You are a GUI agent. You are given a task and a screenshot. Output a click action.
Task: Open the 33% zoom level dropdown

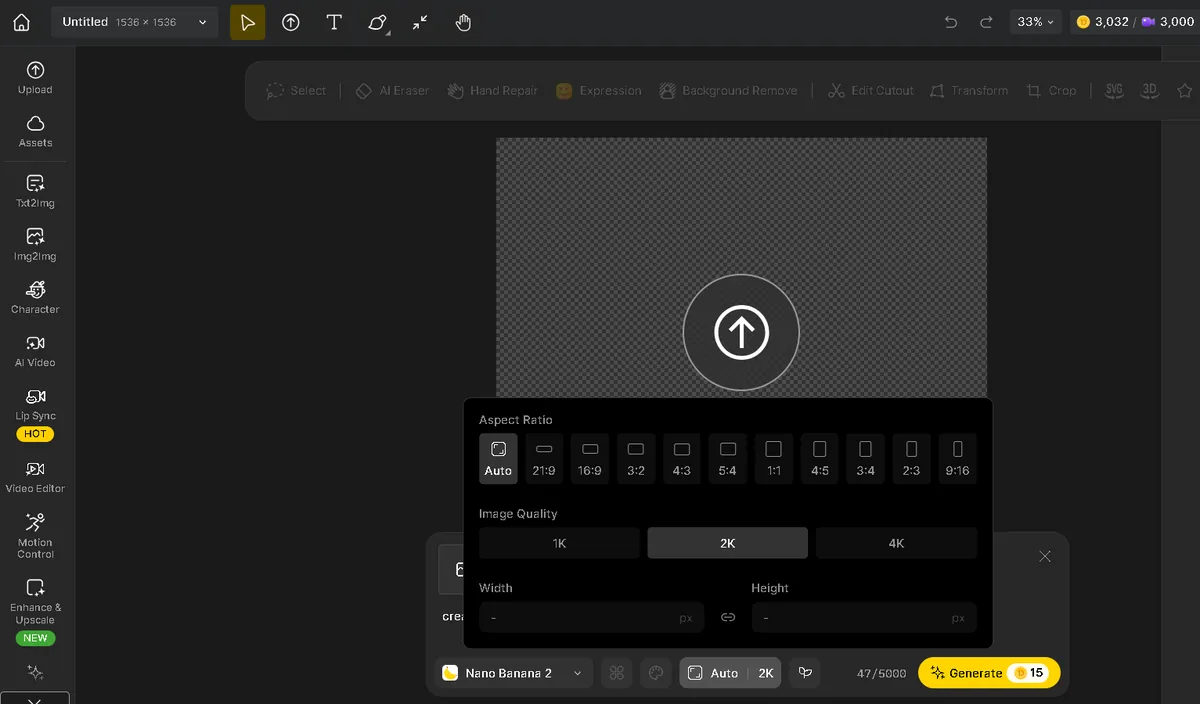tap(1035, 22)
